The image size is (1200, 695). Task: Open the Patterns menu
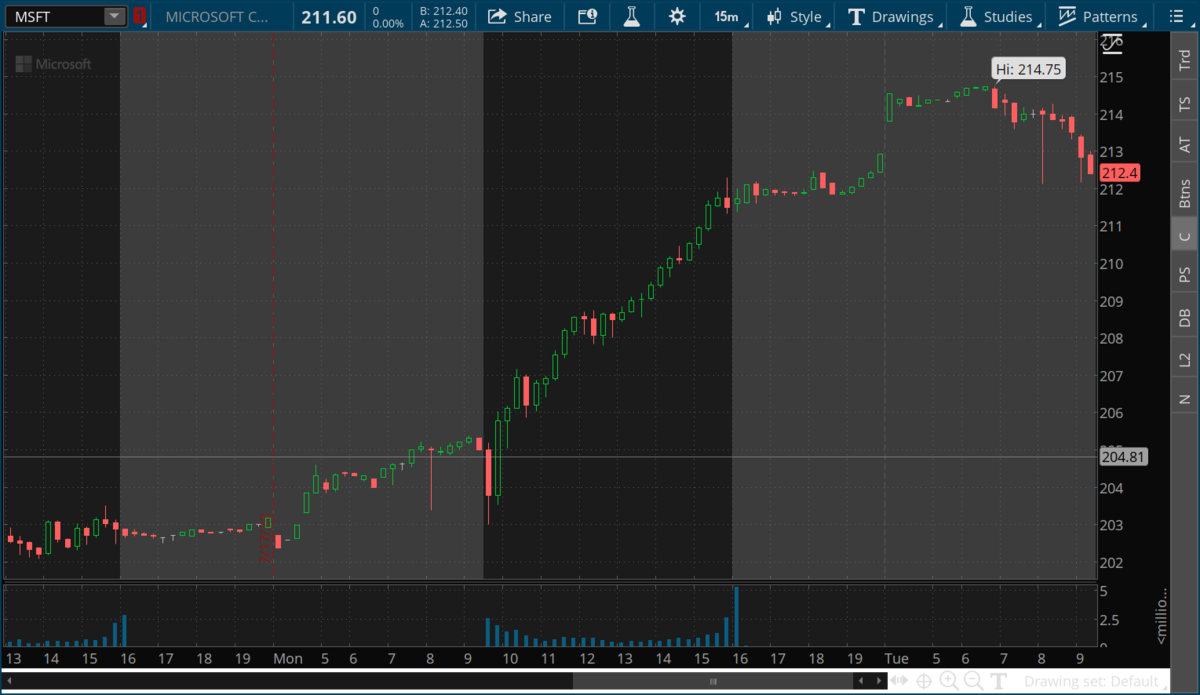(1099, 16)
